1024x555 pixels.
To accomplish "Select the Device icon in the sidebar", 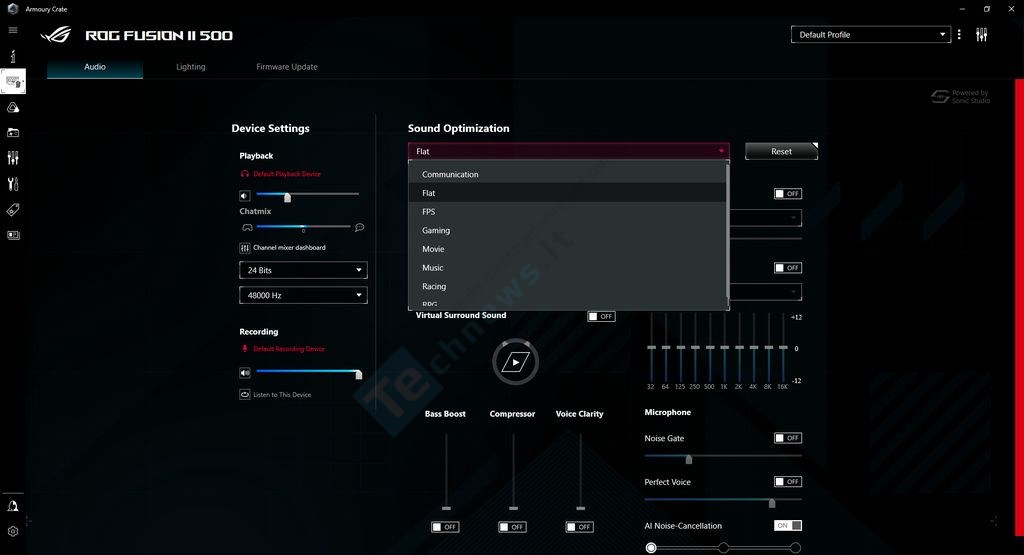I will click(13, 82).
